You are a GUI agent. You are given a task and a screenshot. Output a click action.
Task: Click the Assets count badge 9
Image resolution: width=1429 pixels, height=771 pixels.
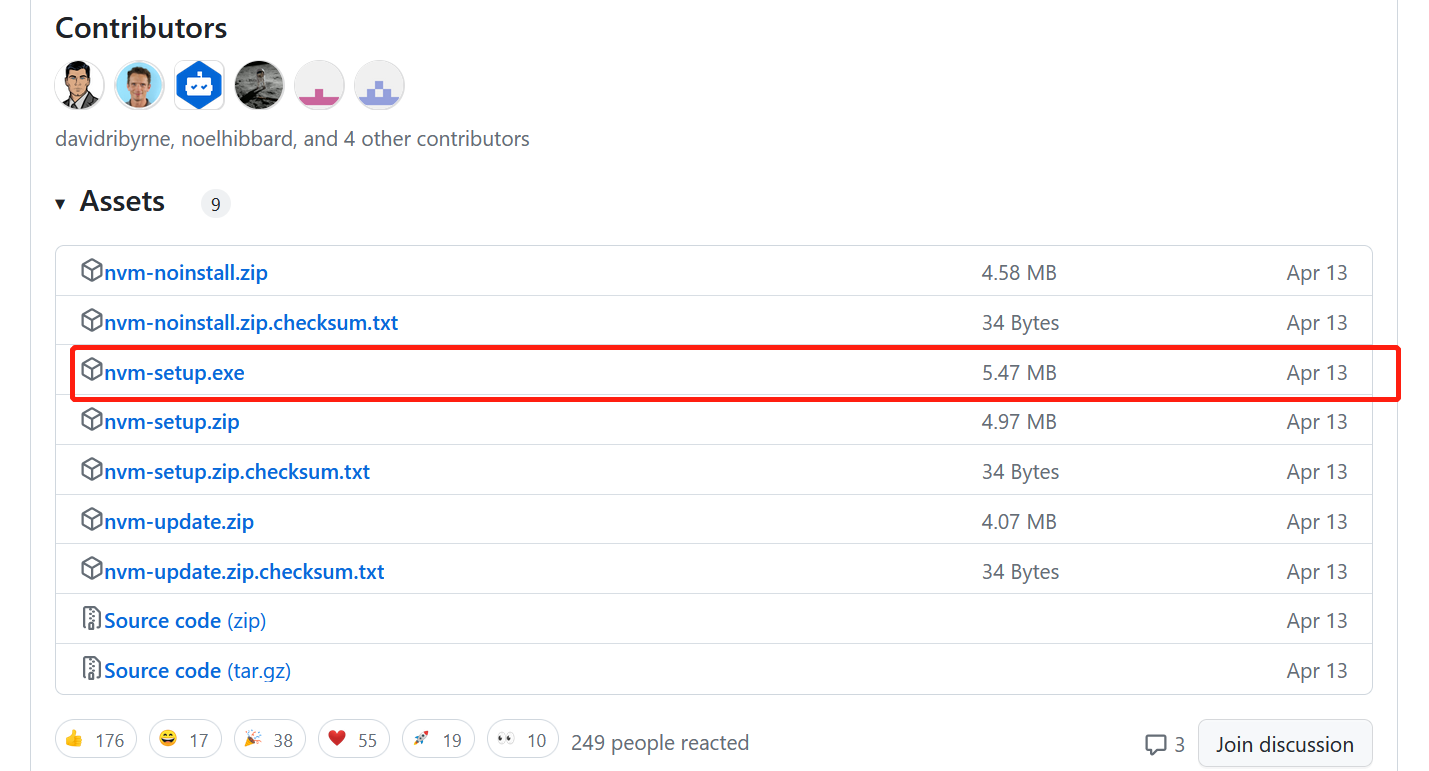pos(216,204)
